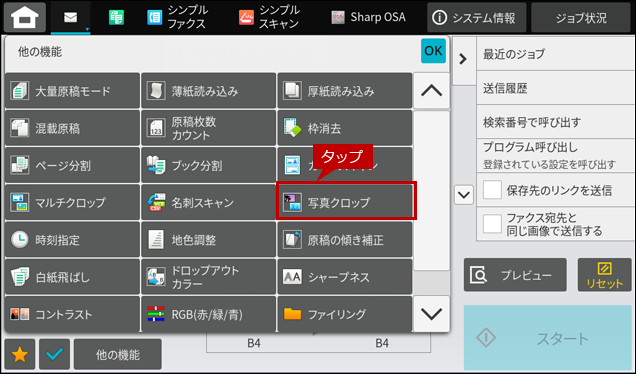The width and height of the screenshot is (636, 374).
Task: Select コントラスト function
Action: [x=73, y=314]
